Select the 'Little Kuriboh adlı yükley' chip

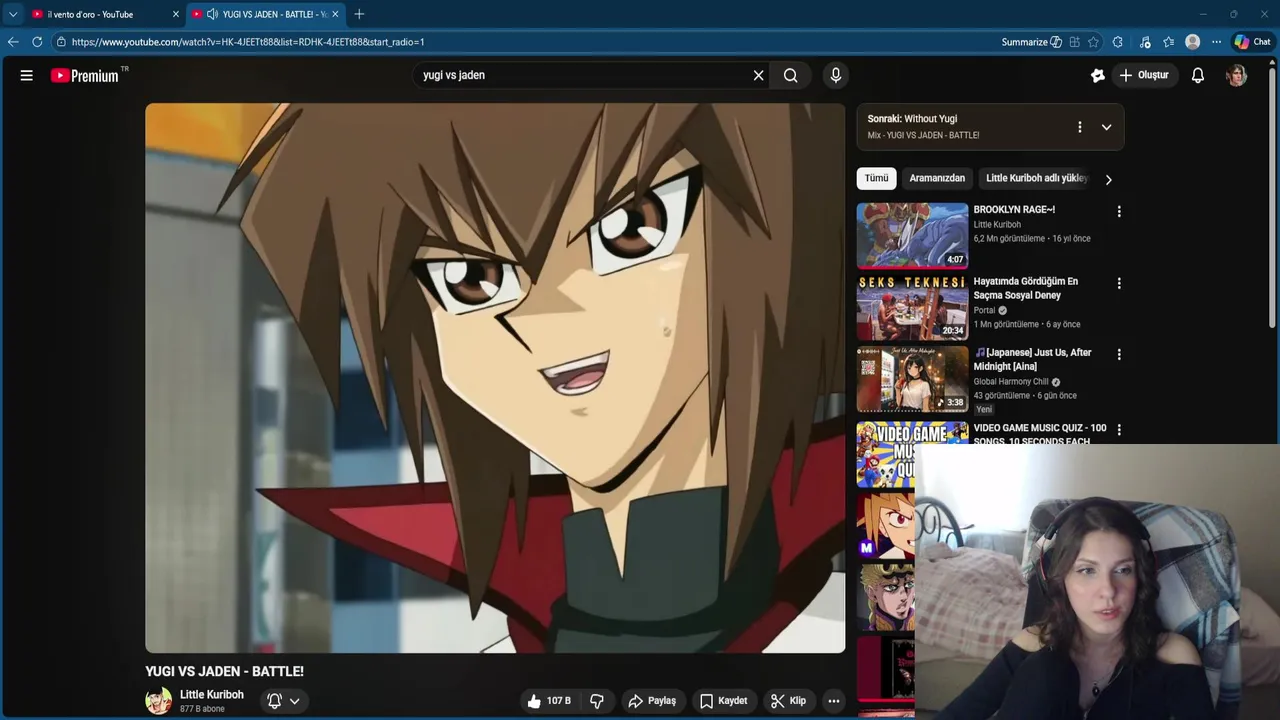(x=1036, y=178)
